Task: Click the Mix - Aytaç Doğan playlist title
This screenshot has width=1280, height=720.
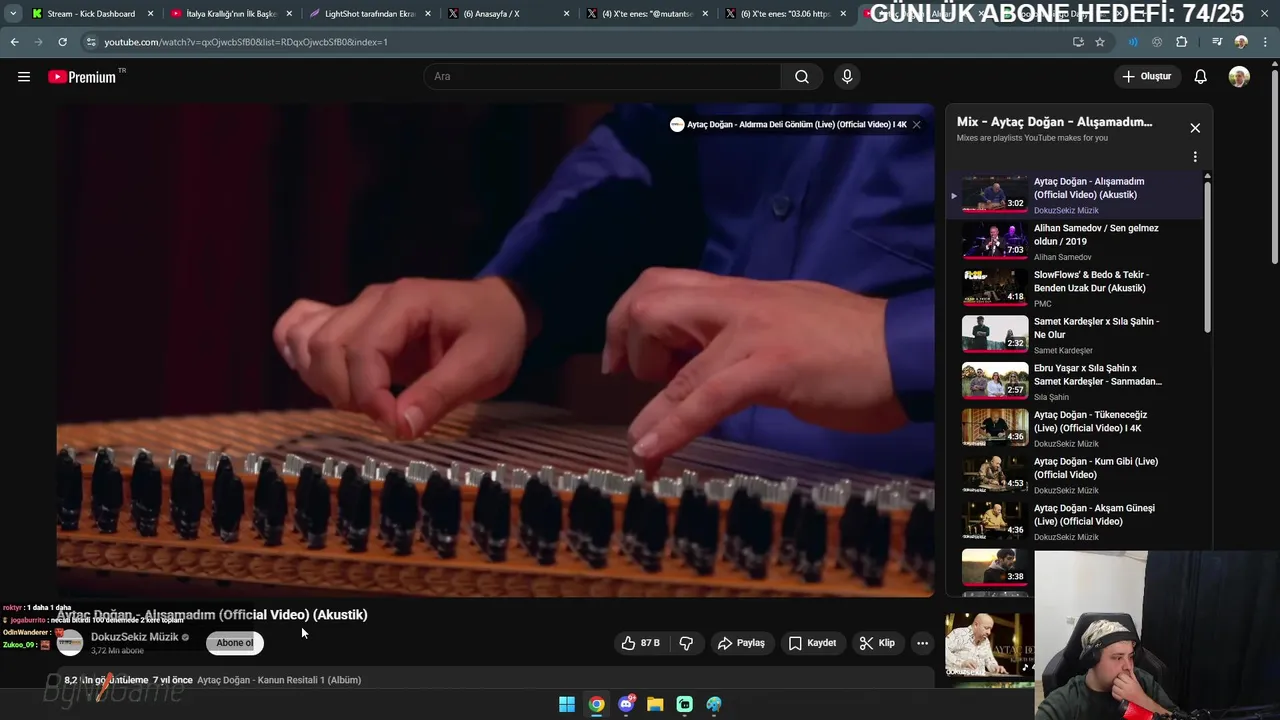Action: pyautogui.click(x=1054, y=122)
